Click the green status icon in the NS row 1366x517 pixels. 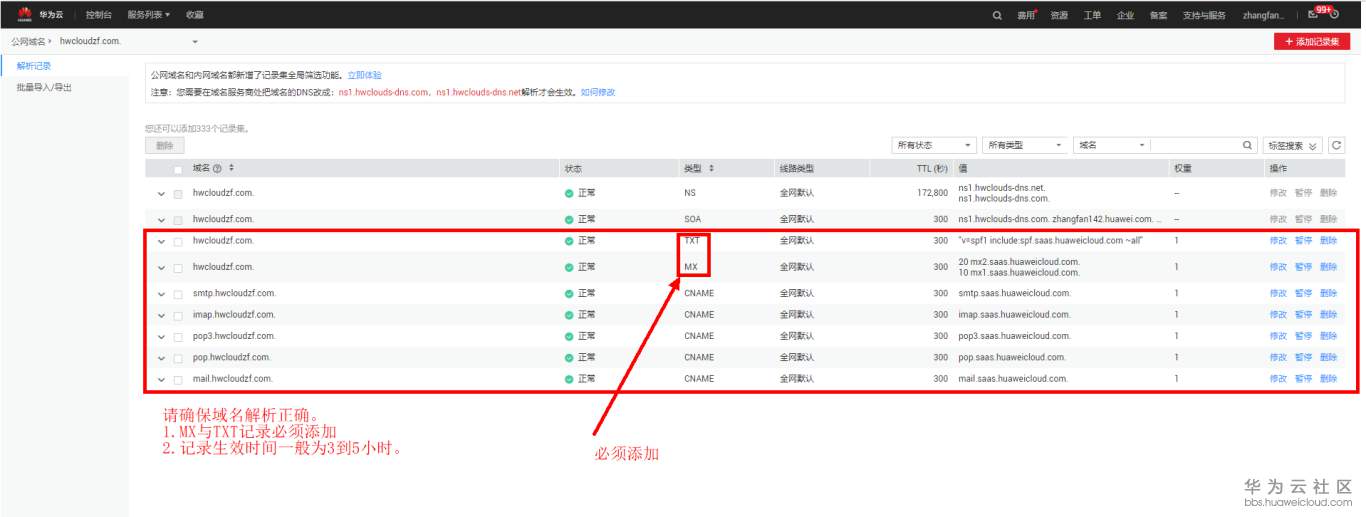pos(569,192)
